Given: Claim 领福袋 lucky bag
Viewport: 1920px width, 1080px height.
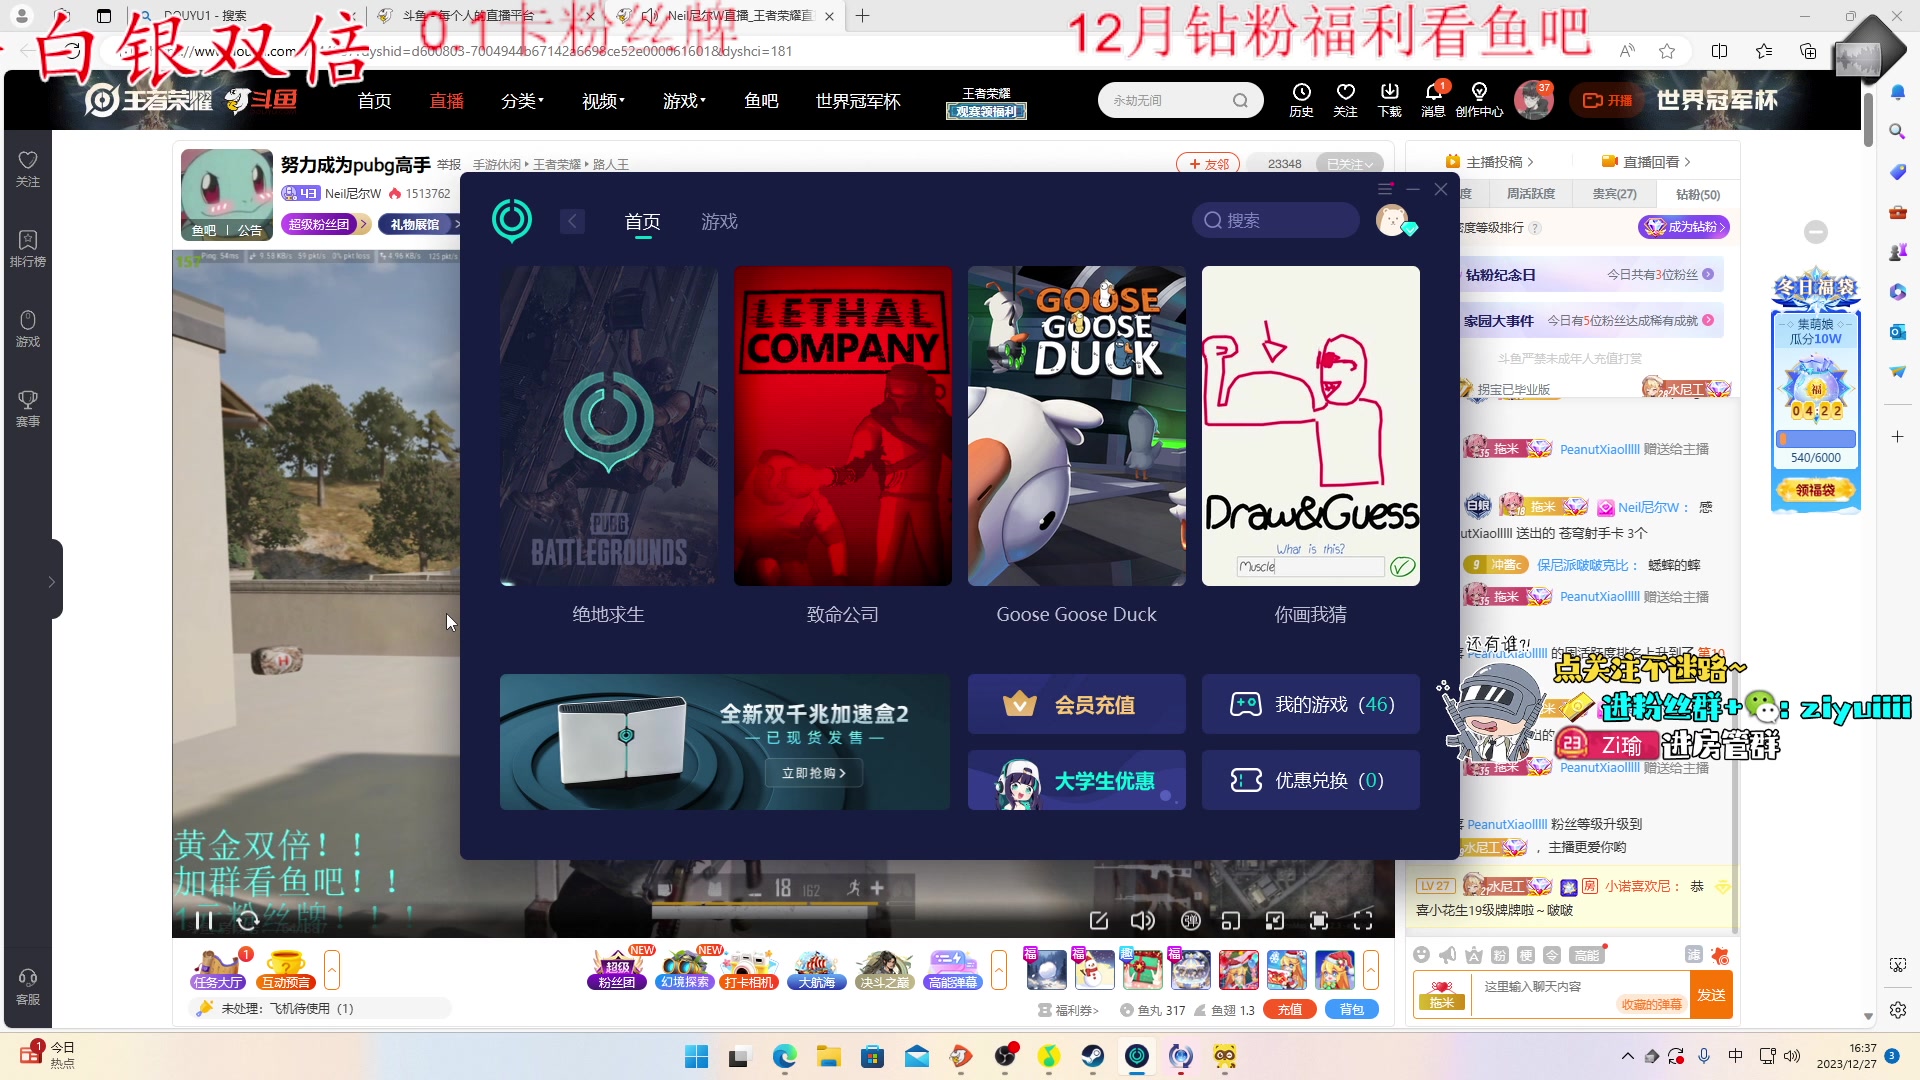Looking at the screenshot, I should pos(1816,490).
